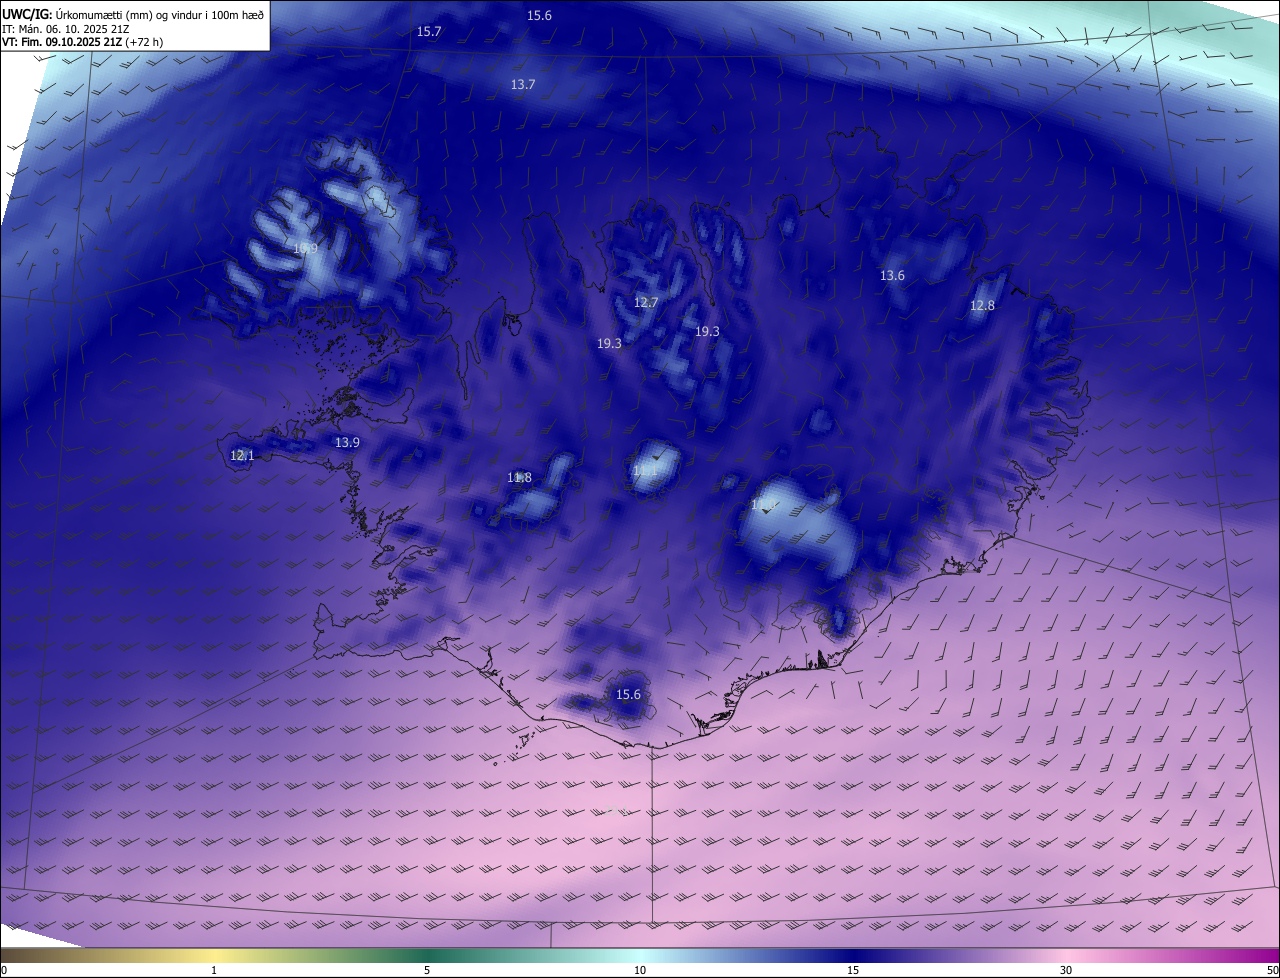This screenshot has width=1280, height=978.
Task: Select the 12.7 precipitation value label
Action: pyautogui.click(x=646, y=303)
